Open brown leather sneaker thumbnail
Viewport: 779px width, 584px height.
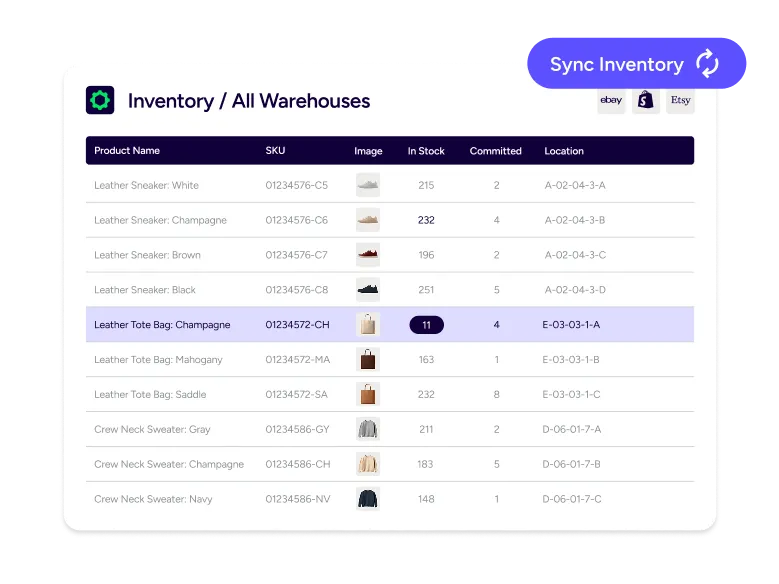[x=368, y=255]
